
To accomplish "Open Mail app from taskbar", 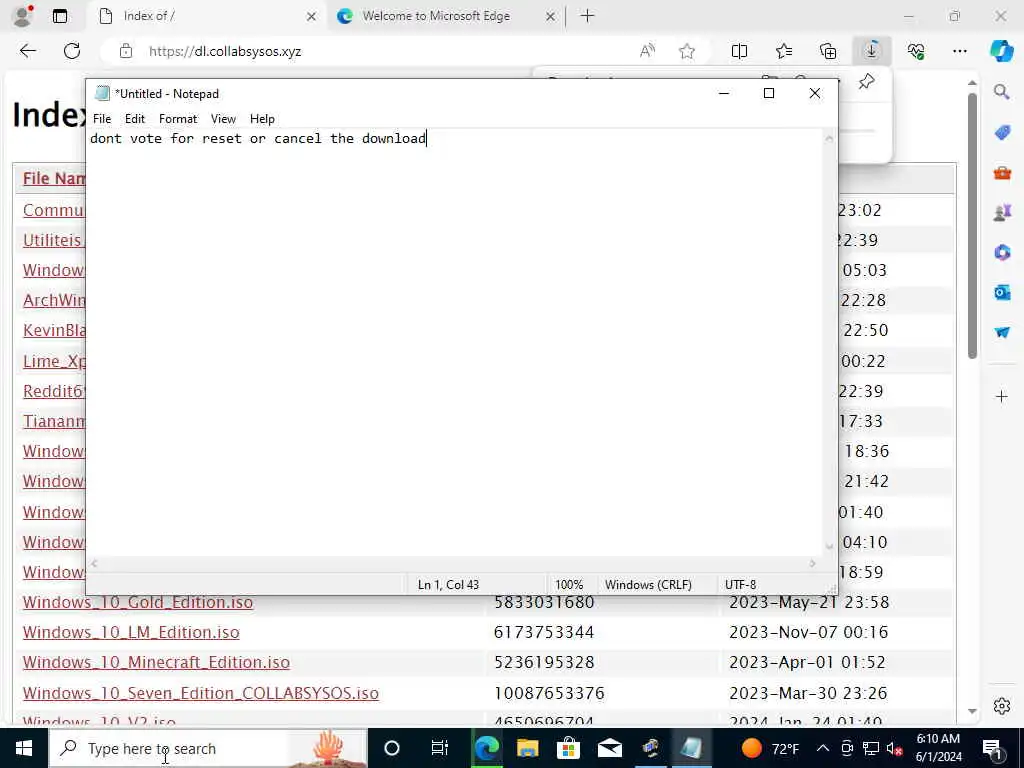I will point(610,748).
